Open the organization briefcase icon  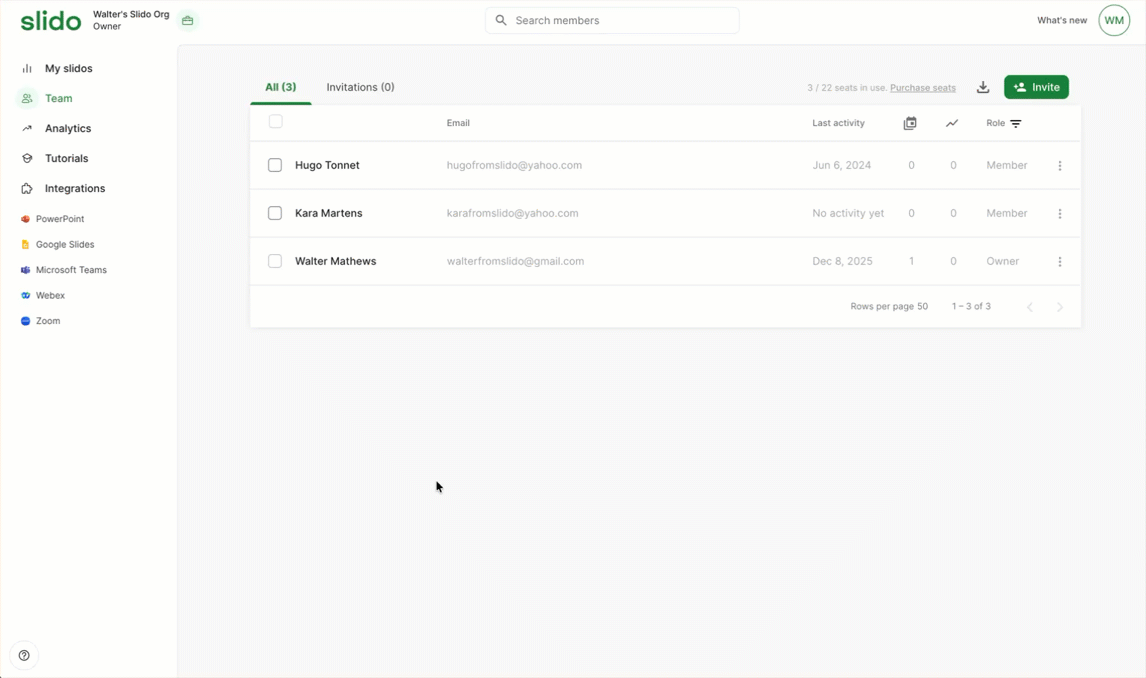tap(188, 20)
